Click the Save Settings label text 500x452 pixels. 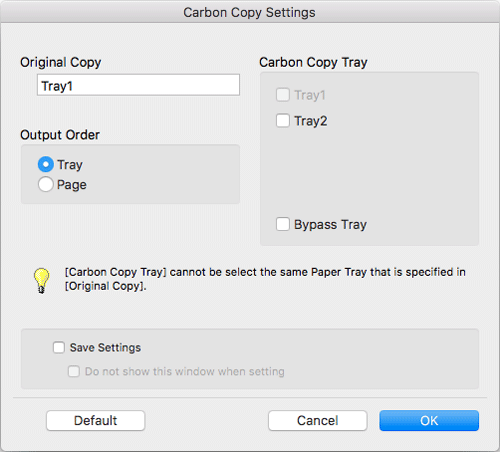(x=105, y=348)
